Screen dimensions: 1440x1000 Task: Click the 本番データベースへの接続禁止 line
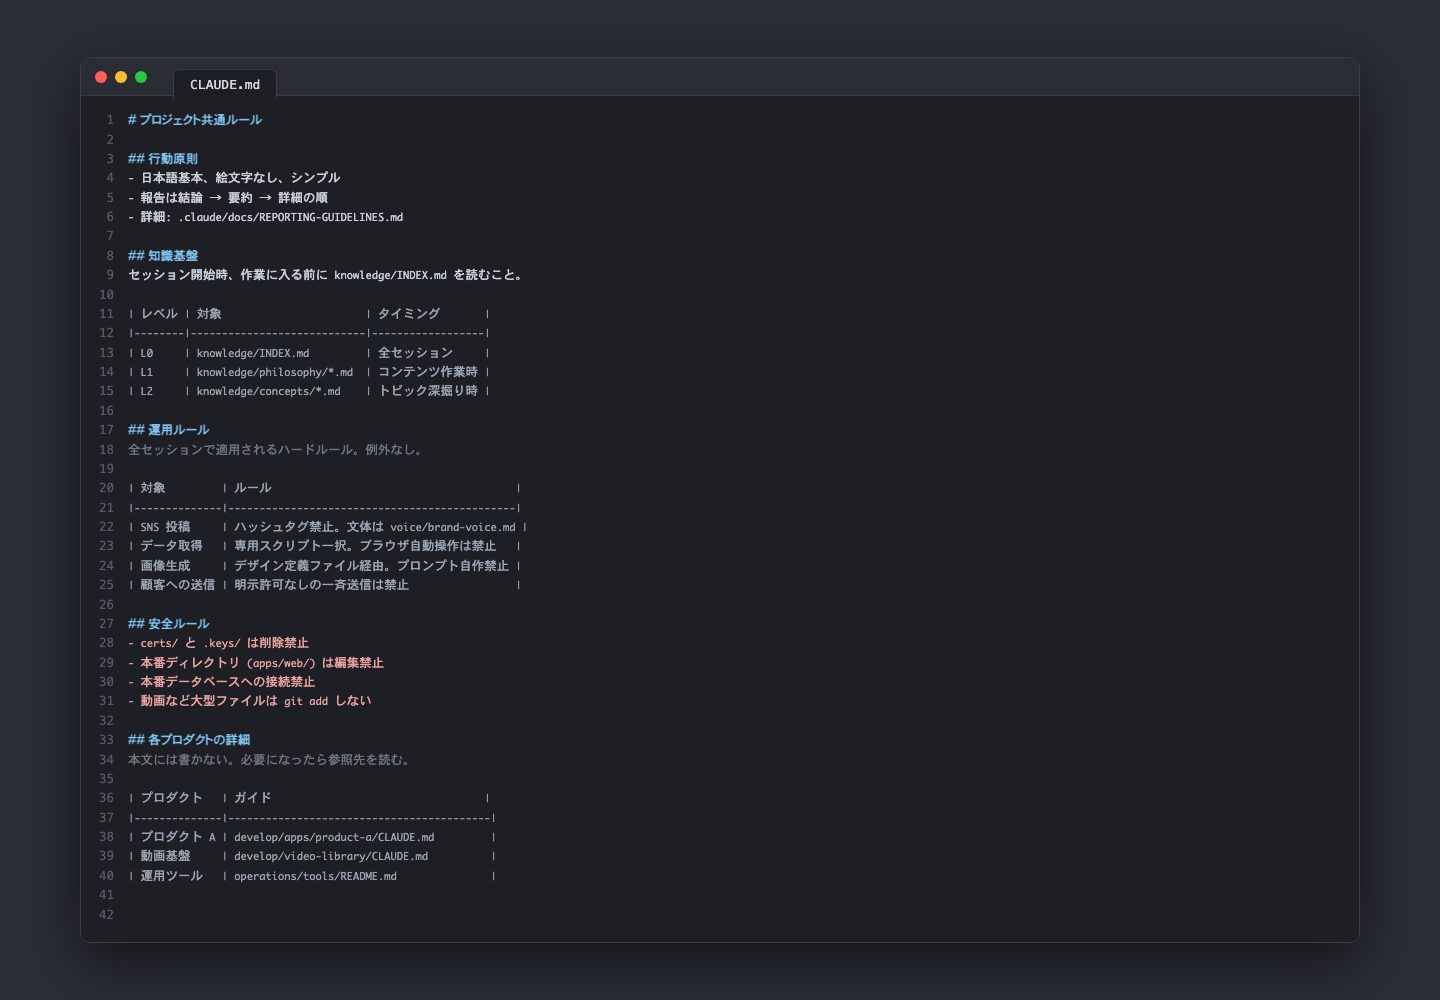(x=221, y=682)
